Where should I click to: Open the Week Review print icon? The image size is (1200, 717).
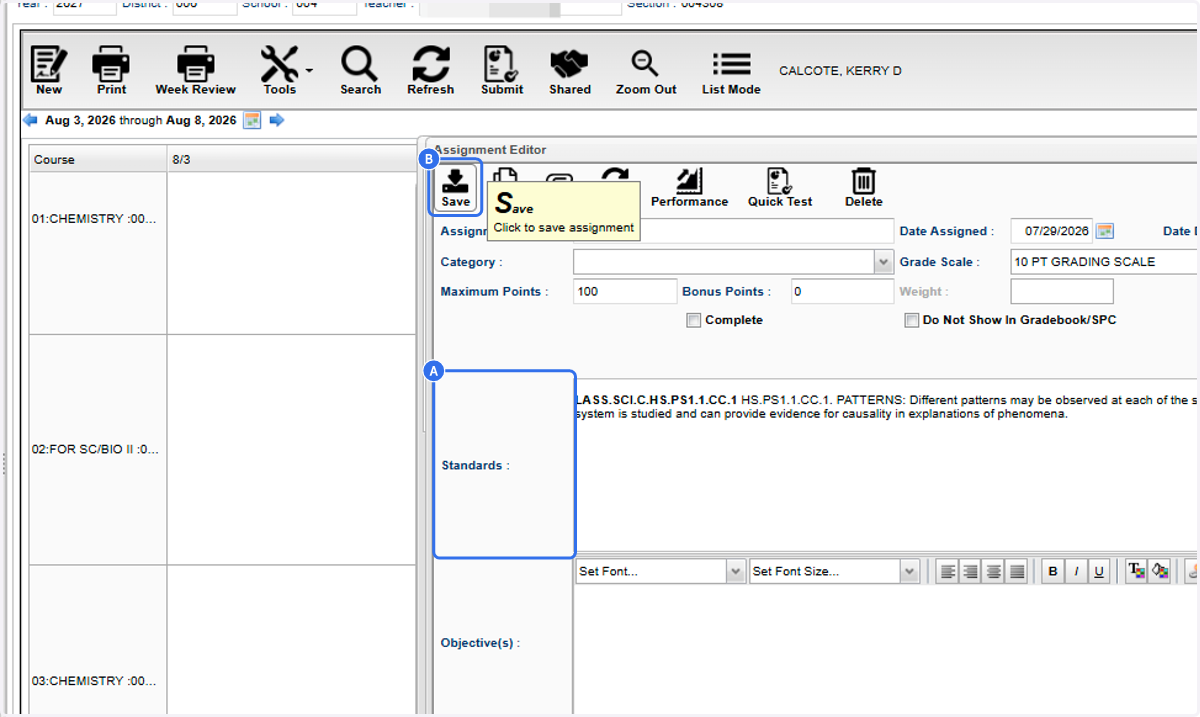[x=195, y=71]
